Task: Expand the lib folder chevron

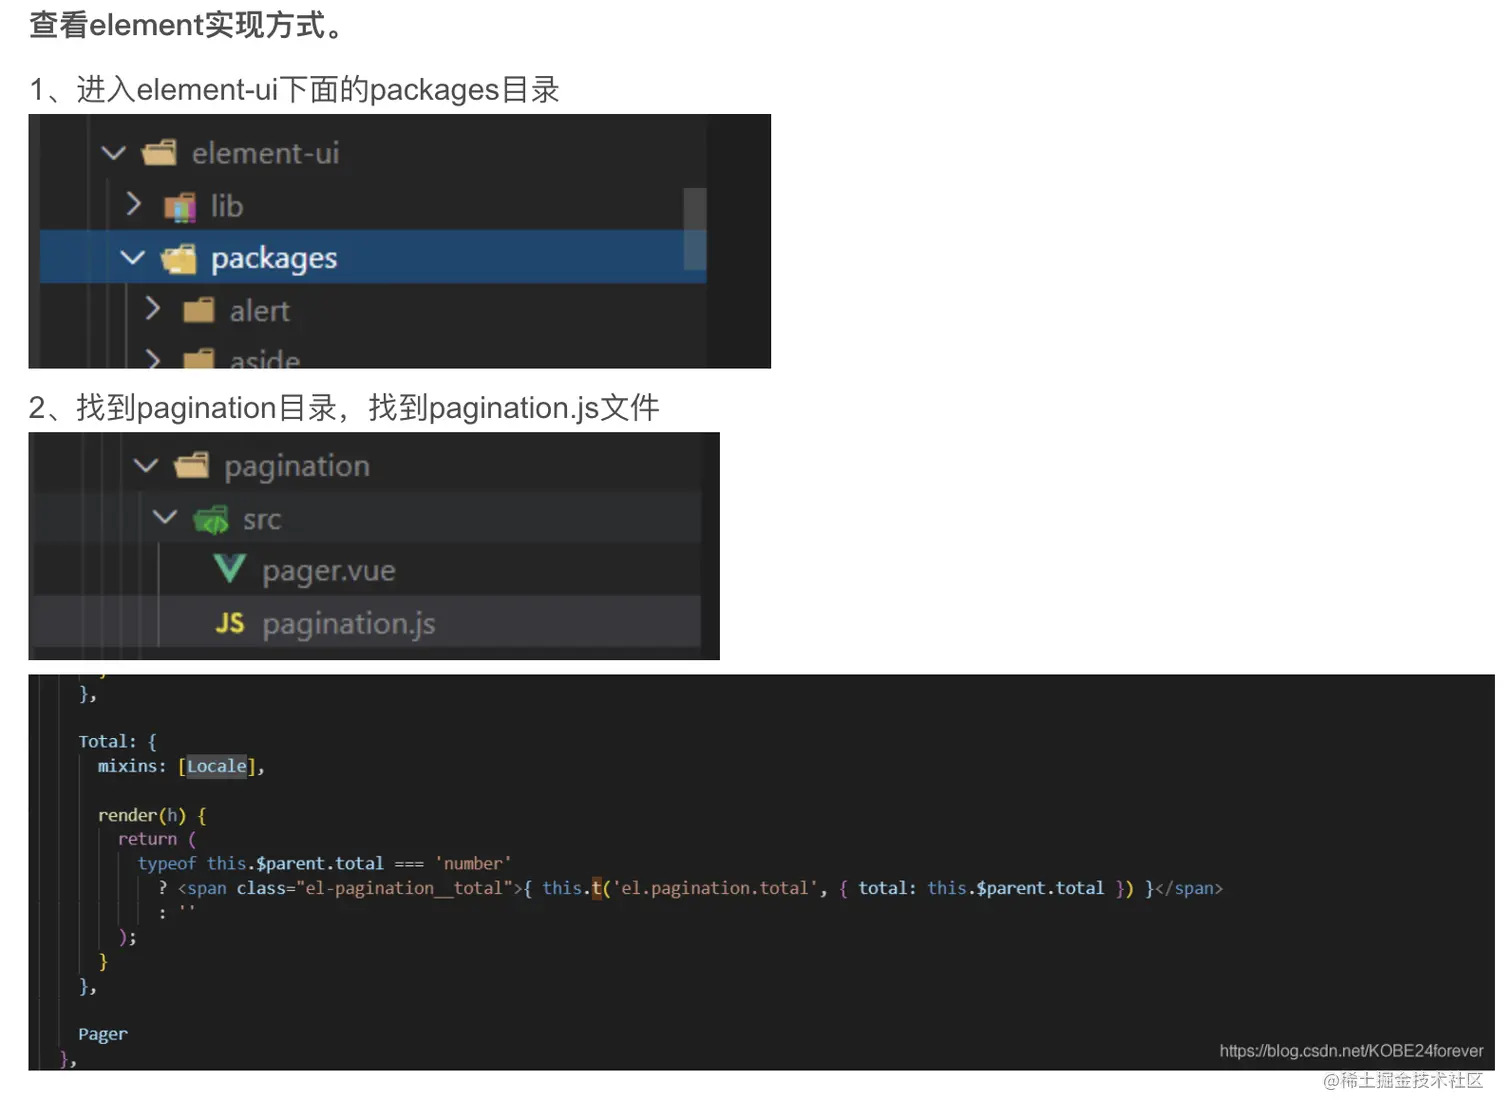Action: click(x=134, y=205)
